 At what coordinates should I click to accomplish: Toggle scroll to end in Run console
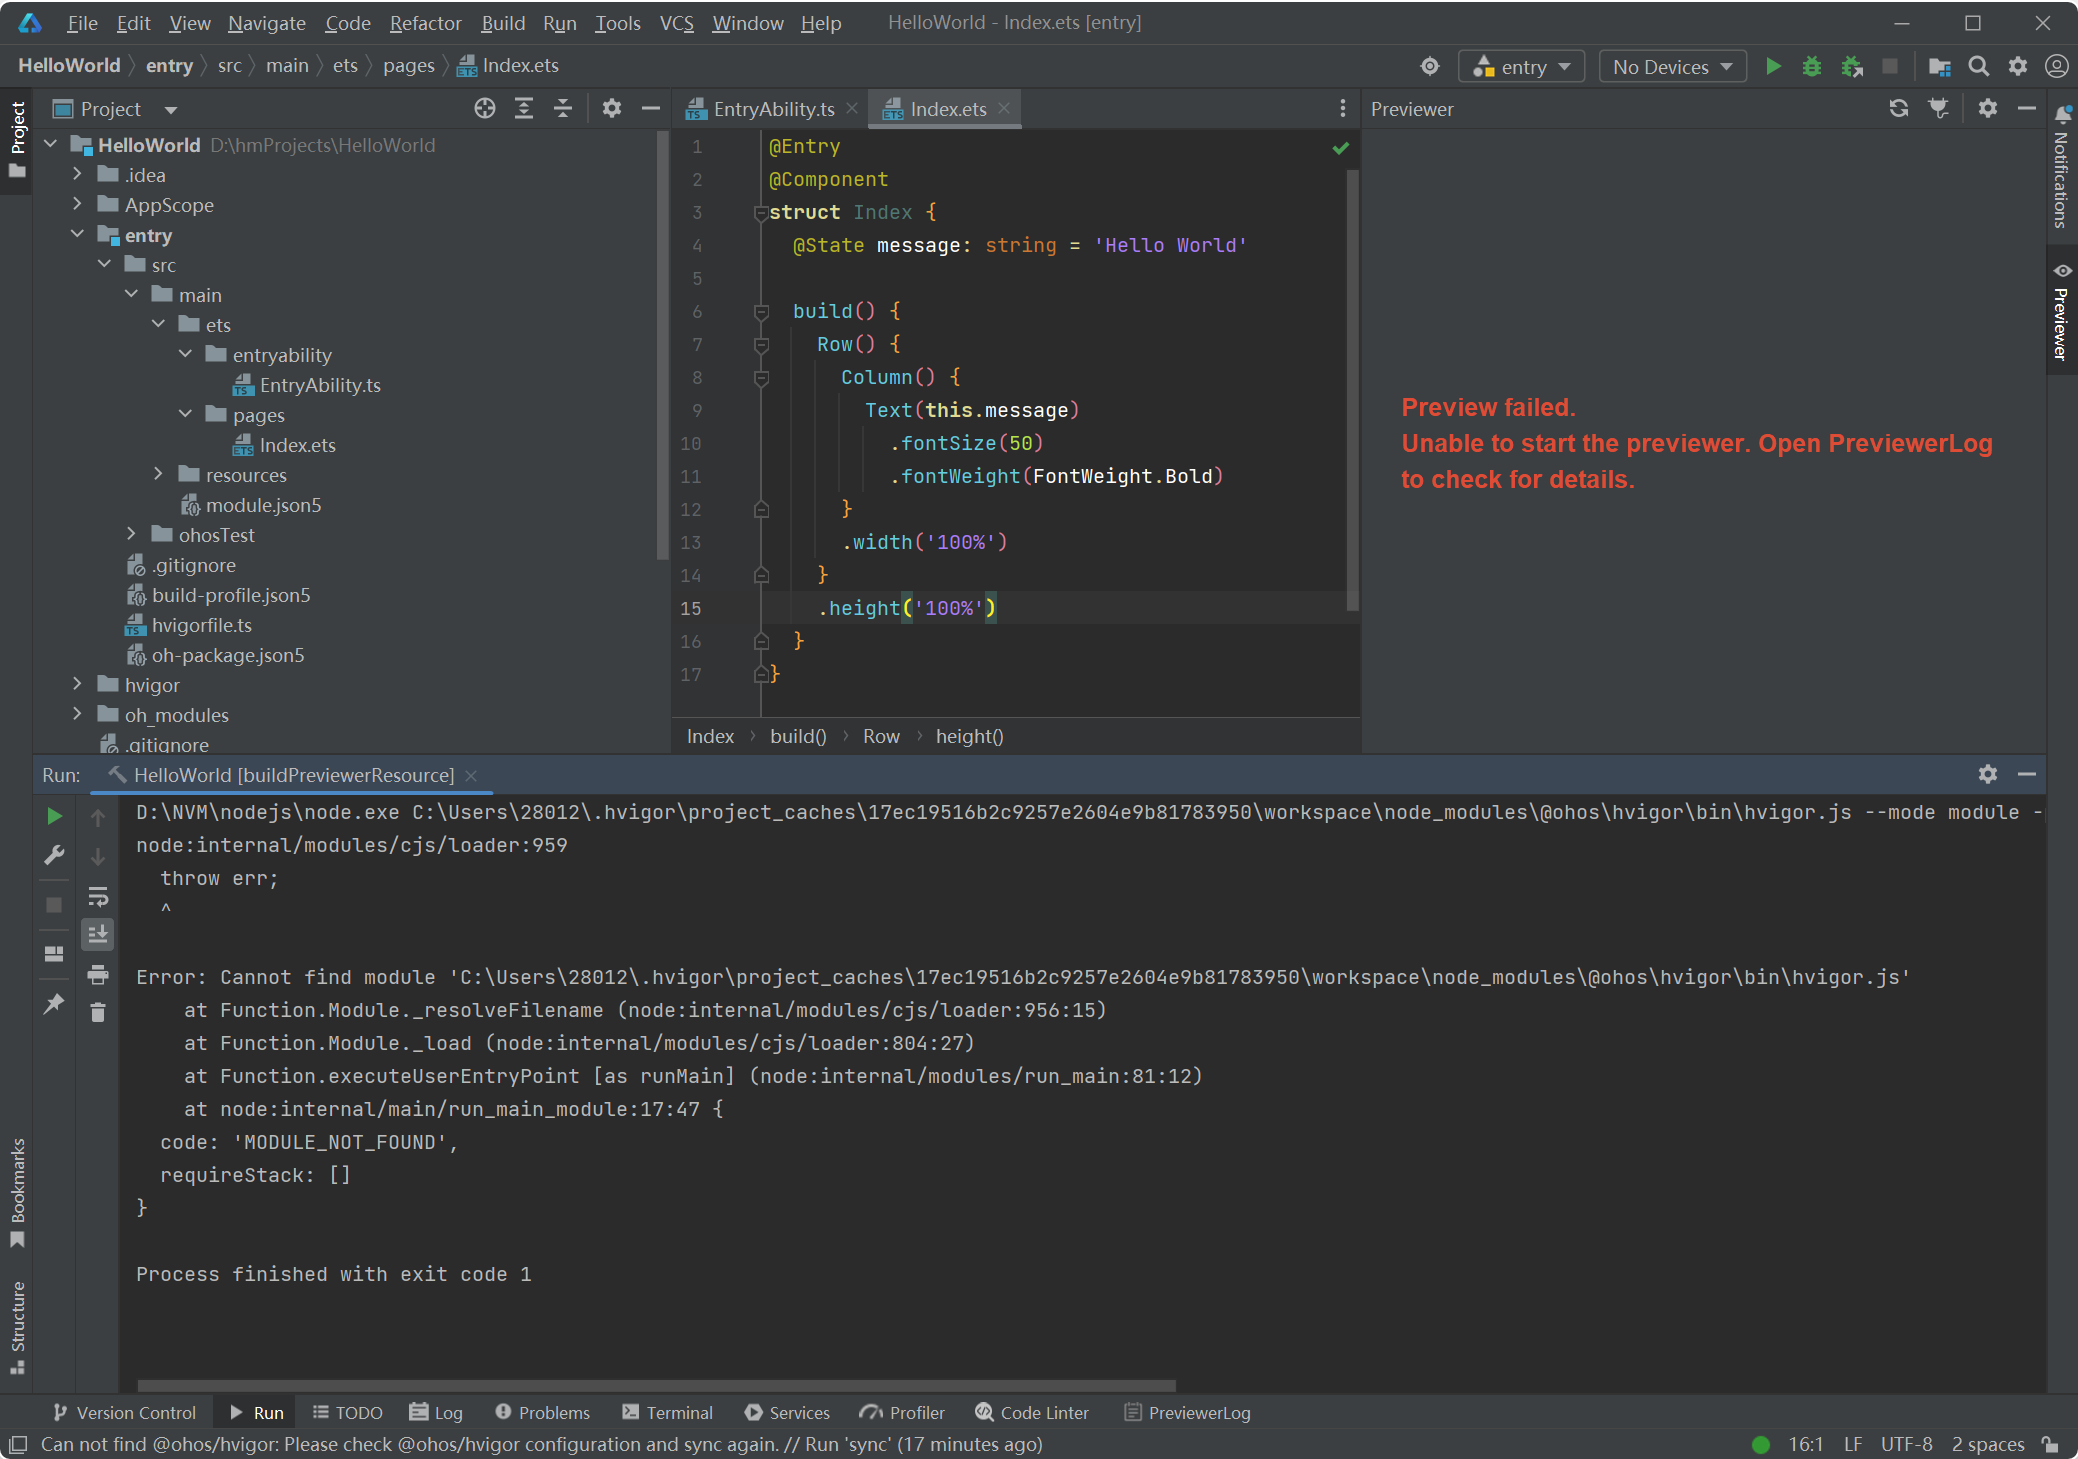[x=98, y=935]
